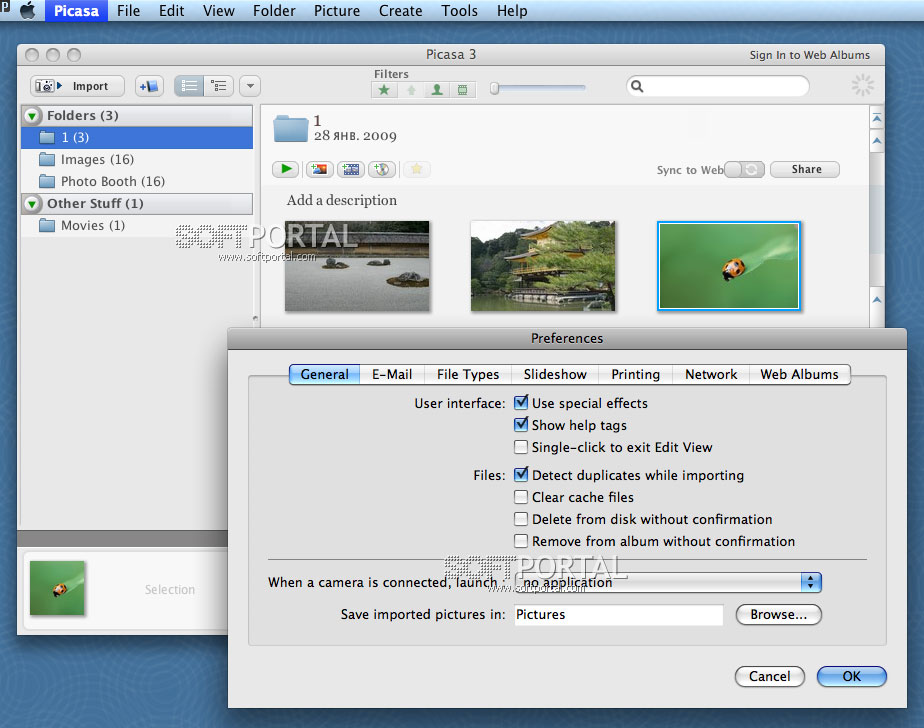Click the Images folder icon in sidebar
This screenshot has width=924, height=728.
click(x=47, y=159)
